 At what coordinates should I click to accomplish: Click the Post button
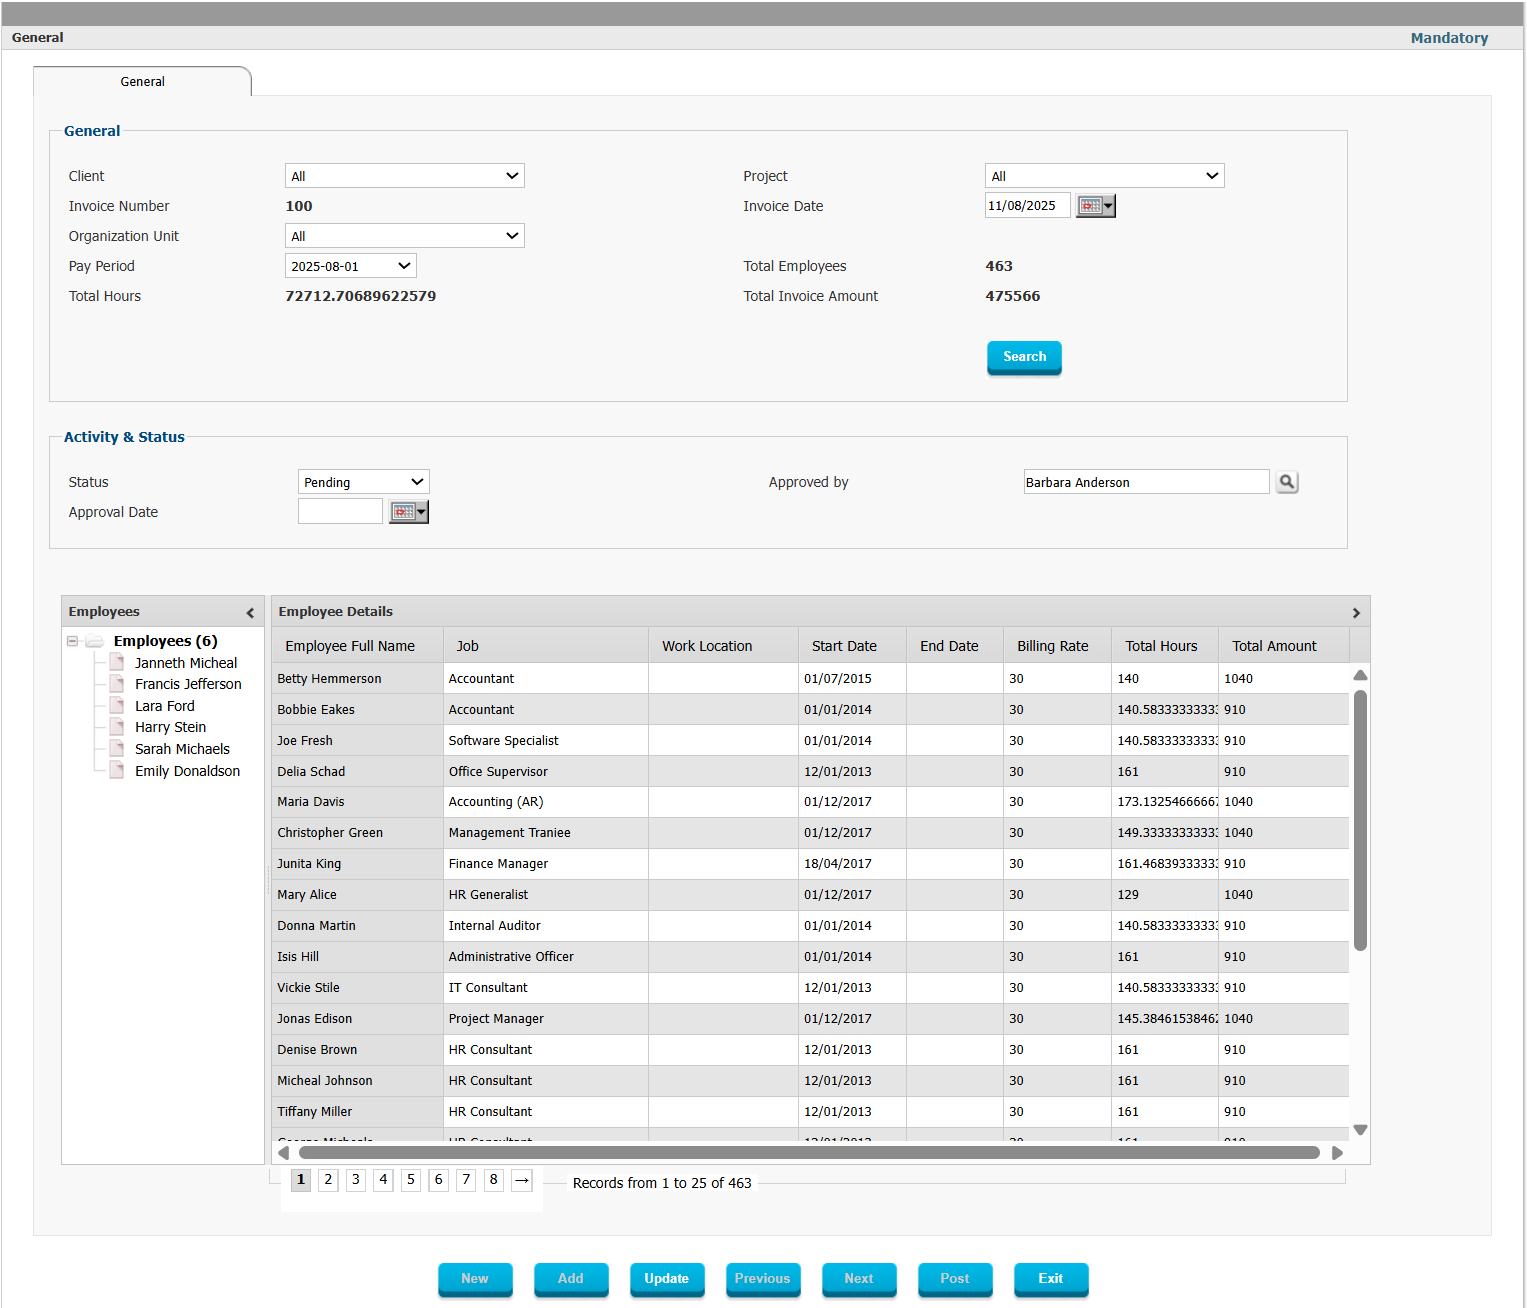(955, 1279)
